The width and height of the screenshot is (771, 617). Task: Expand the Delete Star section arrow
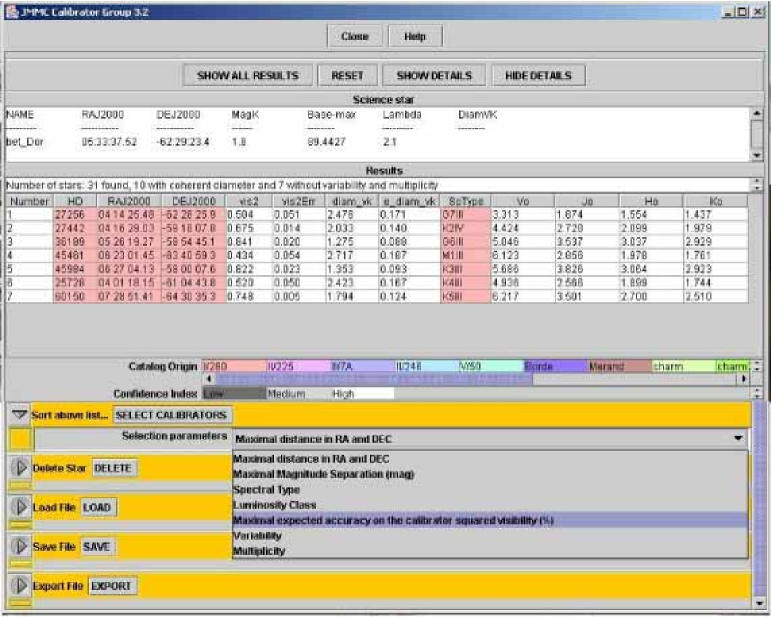pyautogui.click(x=19, y=467)
